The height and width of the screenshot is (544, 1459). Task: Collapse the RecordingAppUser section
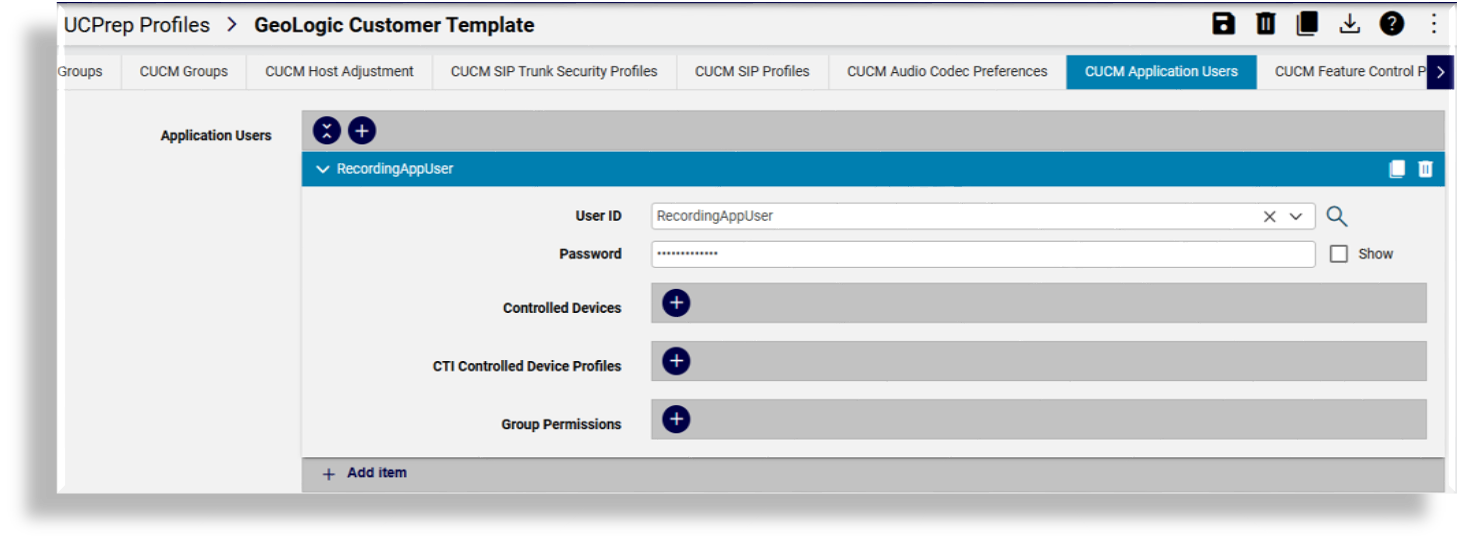coord(322,169)
